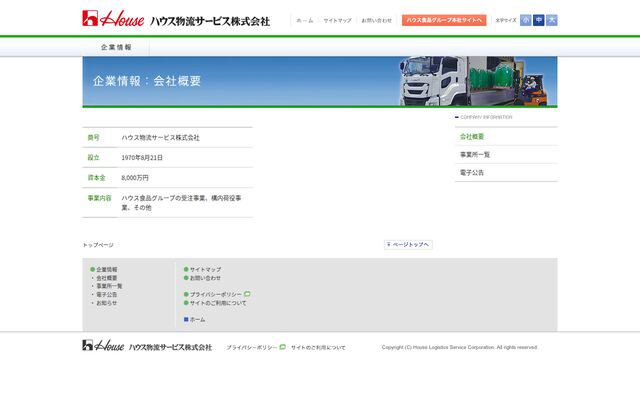Click the copyright notice text
Image resolution: width=640 pixels, height=400 pixels.
pyautogui.click(x=460, y=347)
